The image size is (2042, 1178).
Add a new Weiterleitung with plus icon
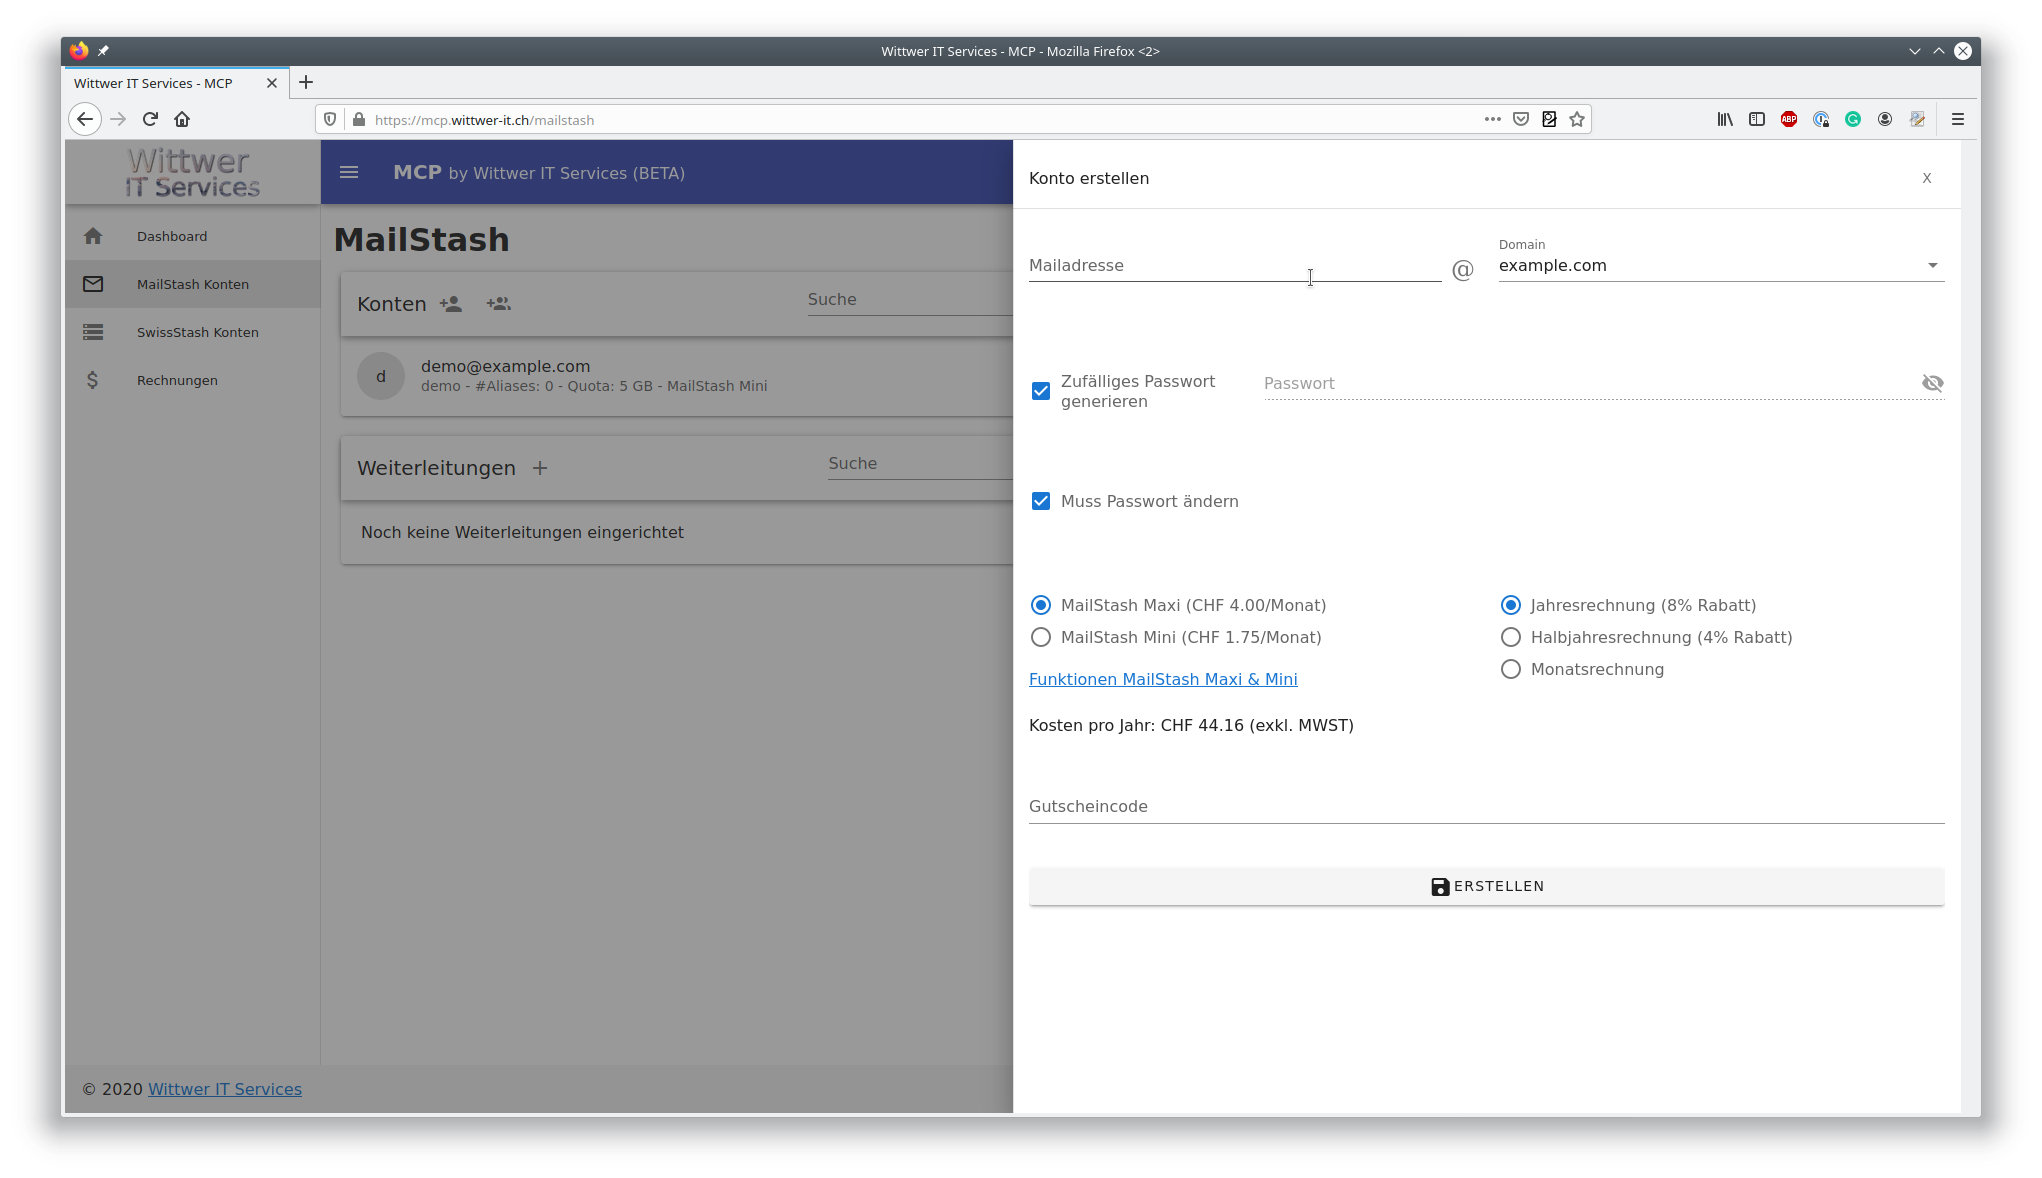point(540,468)
